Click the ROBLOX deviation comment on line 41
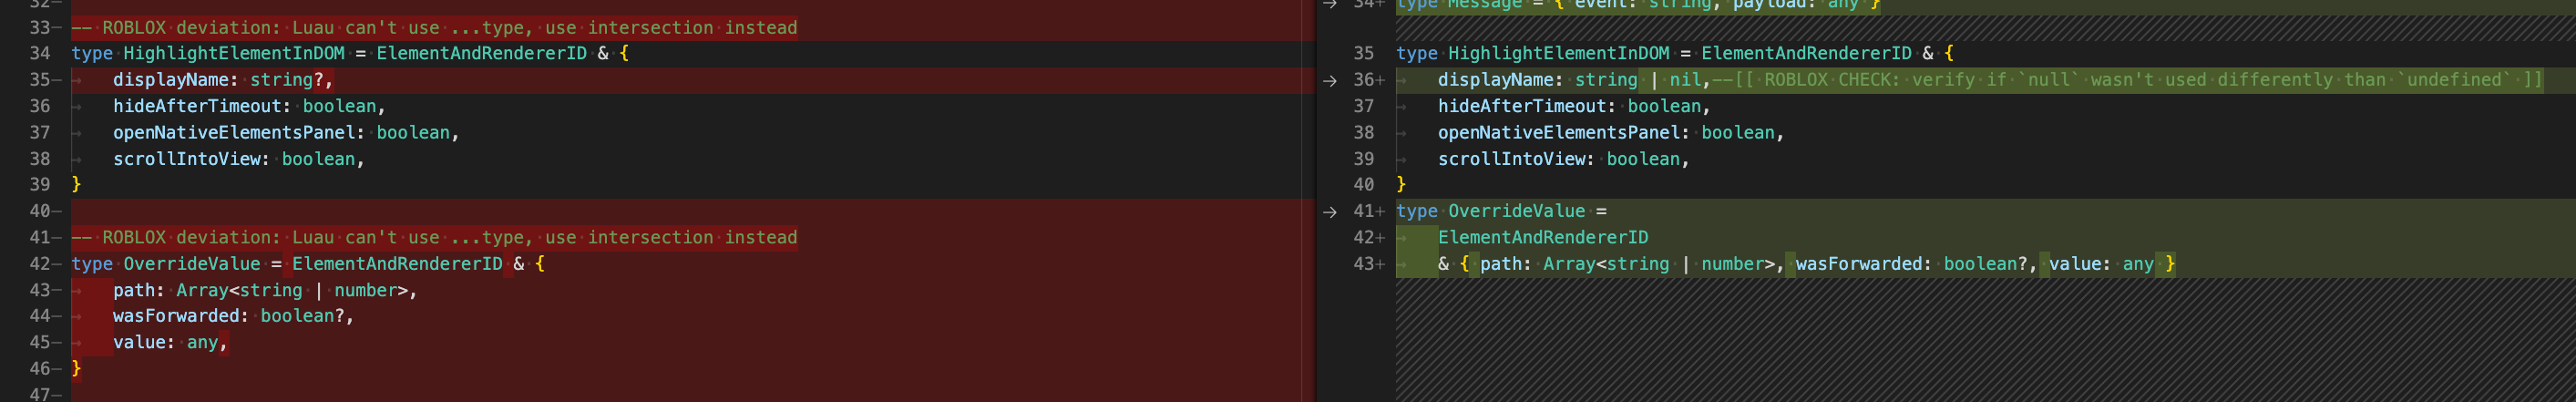The height and width of the screenshot is (402, 2576). point(449,238)
